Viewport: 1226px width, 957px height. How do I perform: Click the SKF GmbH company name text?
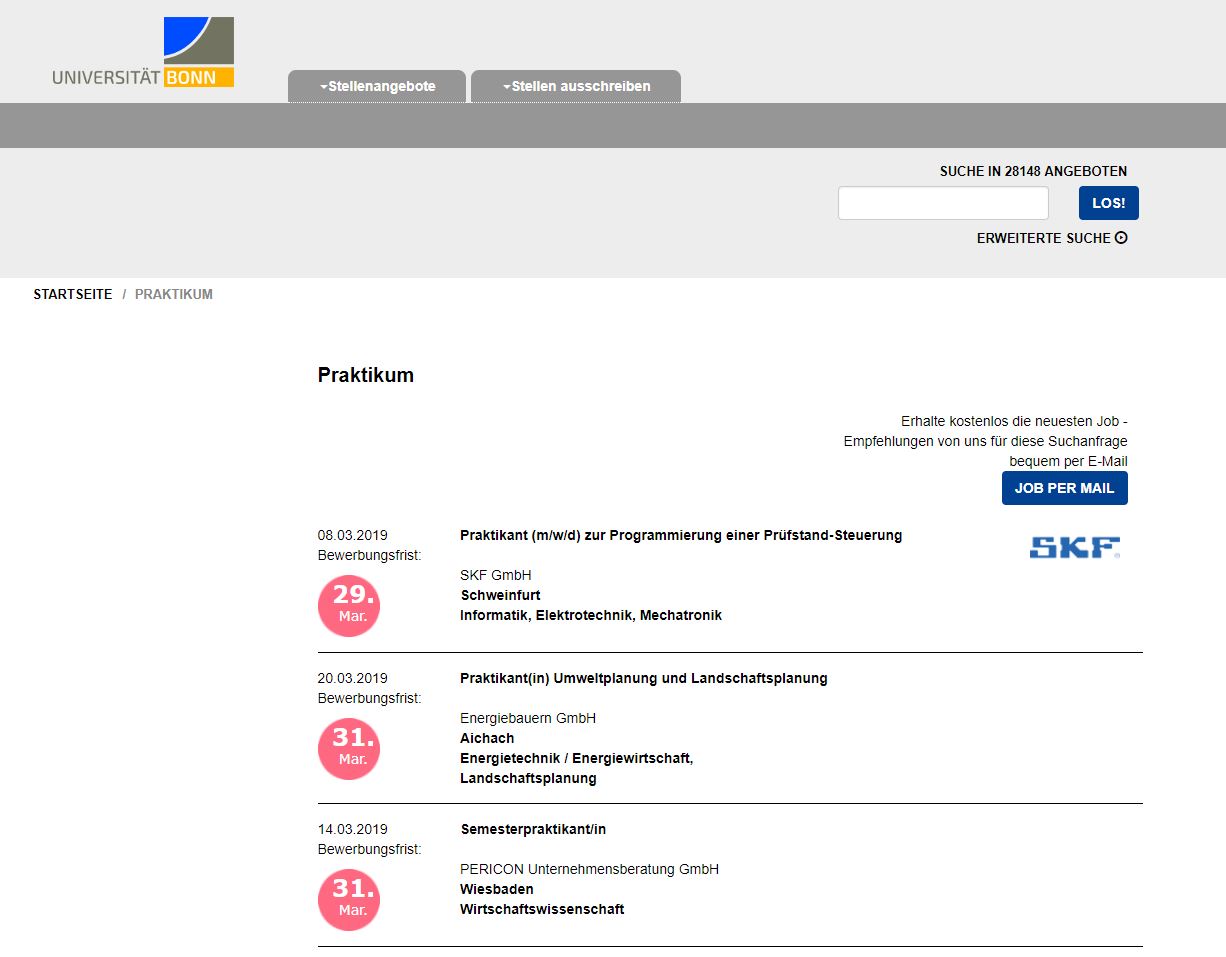click(496, 575)
